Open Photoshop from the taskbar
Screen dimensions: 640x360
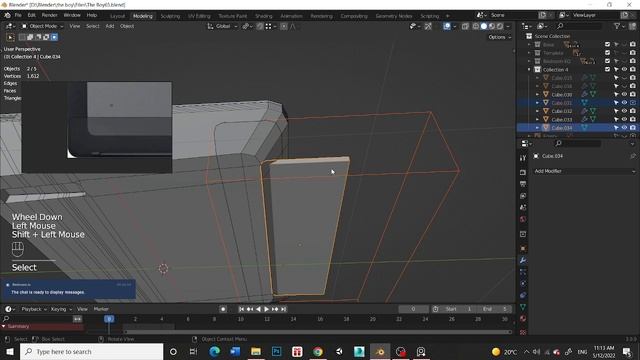pos(276,351)
